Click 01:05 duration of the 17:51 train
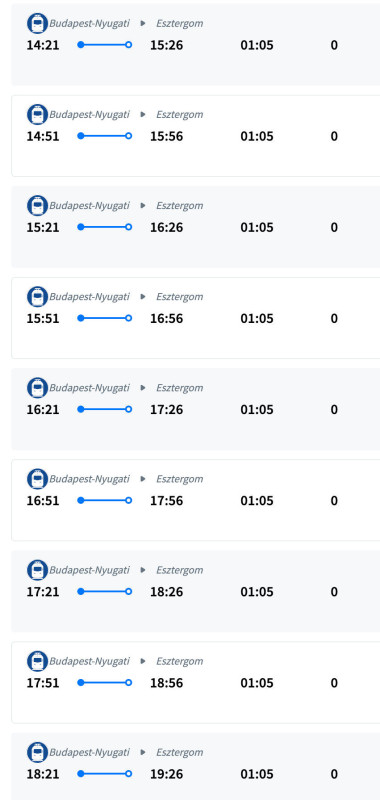Screen dimensions: 380x800 (x=257, y=683)
